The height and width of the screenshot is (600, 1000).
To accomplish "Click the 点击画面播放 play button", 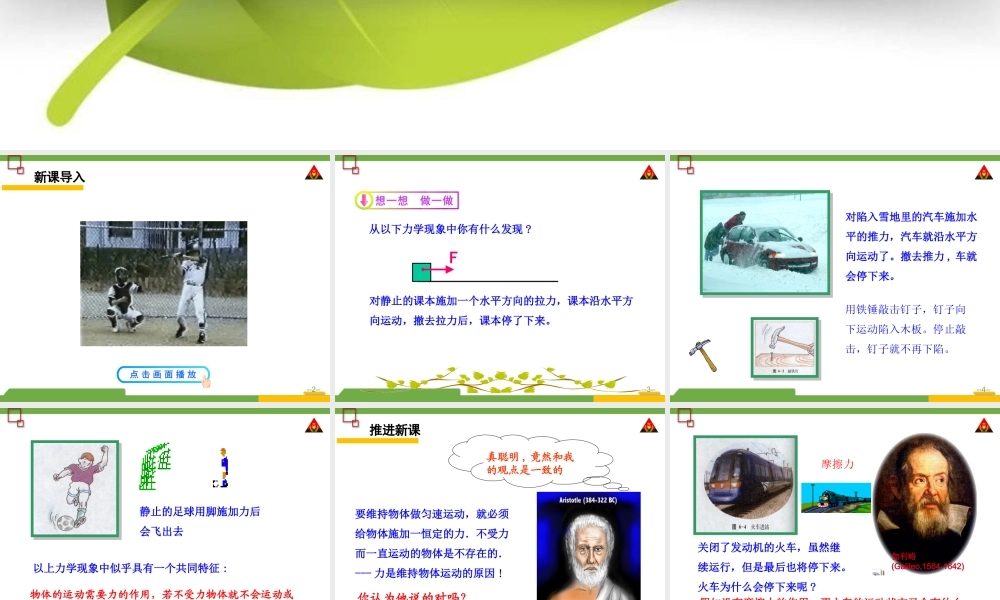I will 163,374.
